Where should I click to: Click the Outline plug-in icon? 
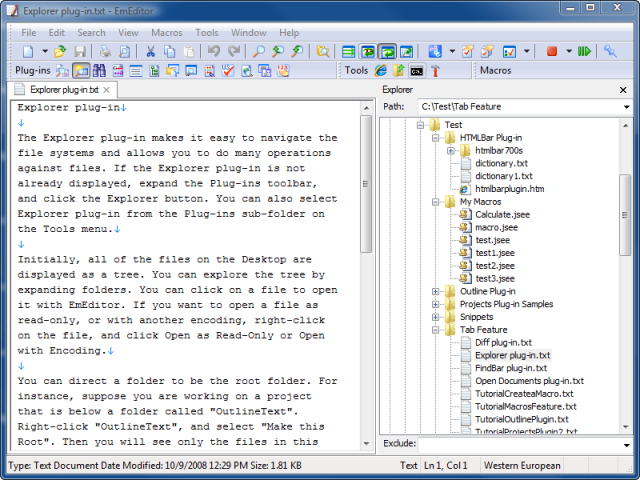click(154, 71)
